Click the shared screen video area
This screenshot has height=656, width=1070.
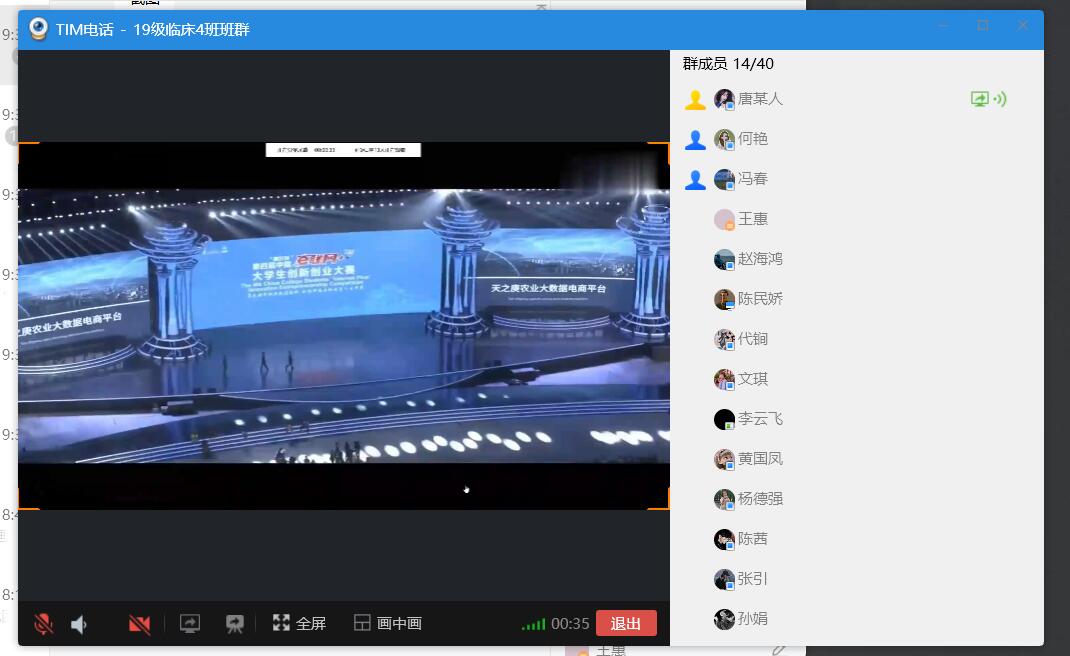343,325
